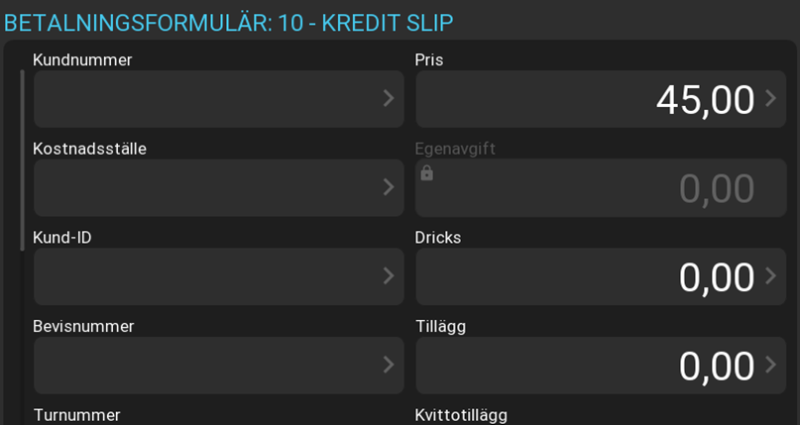Click the arrow icon in Kostnadsställe field
The height and width of the screenshot is (425, 800).
[x=388, y=187]
